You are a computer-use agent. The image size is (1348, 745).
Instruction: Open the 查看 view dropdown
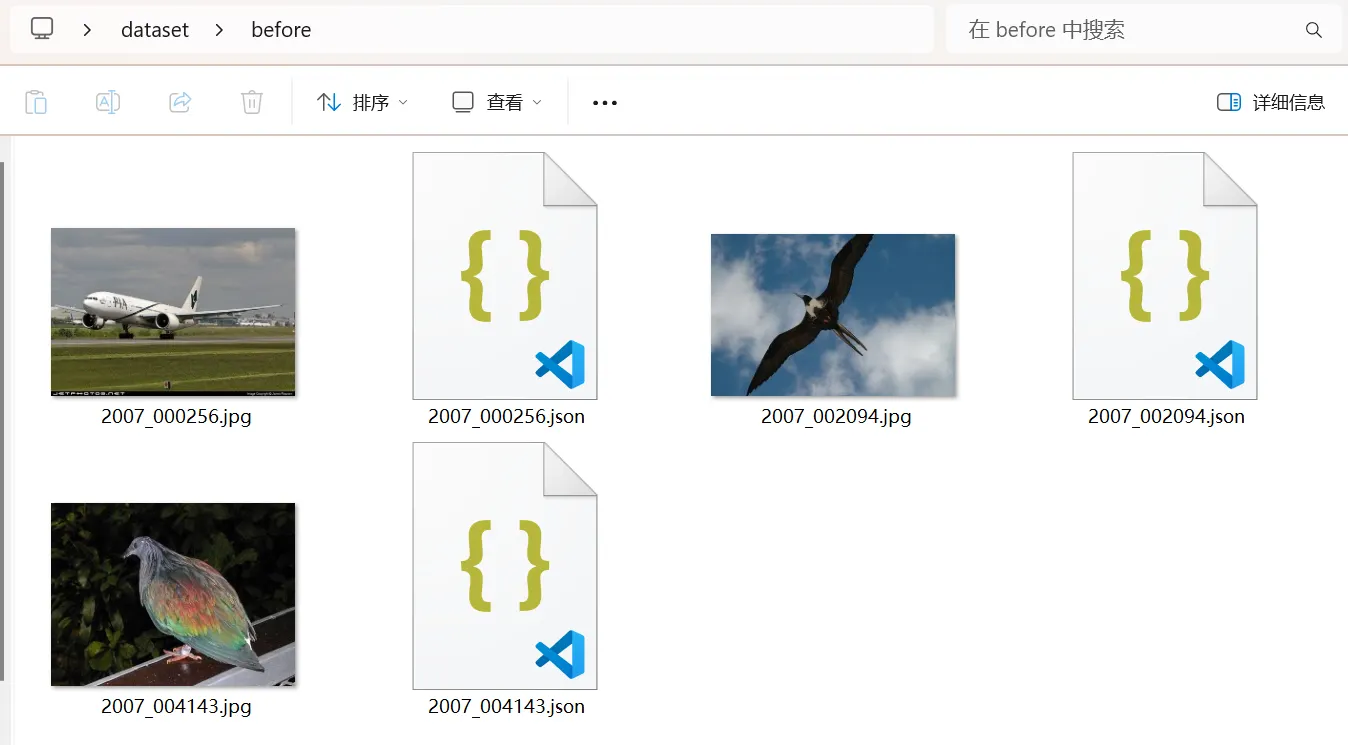tap(497, 102)
